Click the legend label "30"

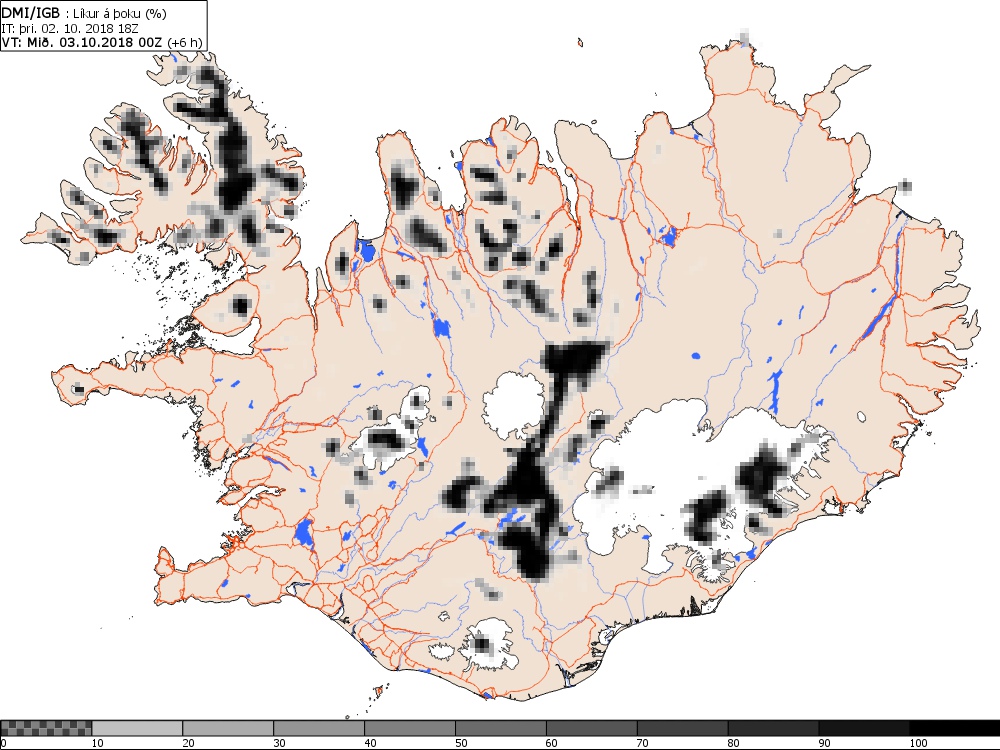(279, 743)
